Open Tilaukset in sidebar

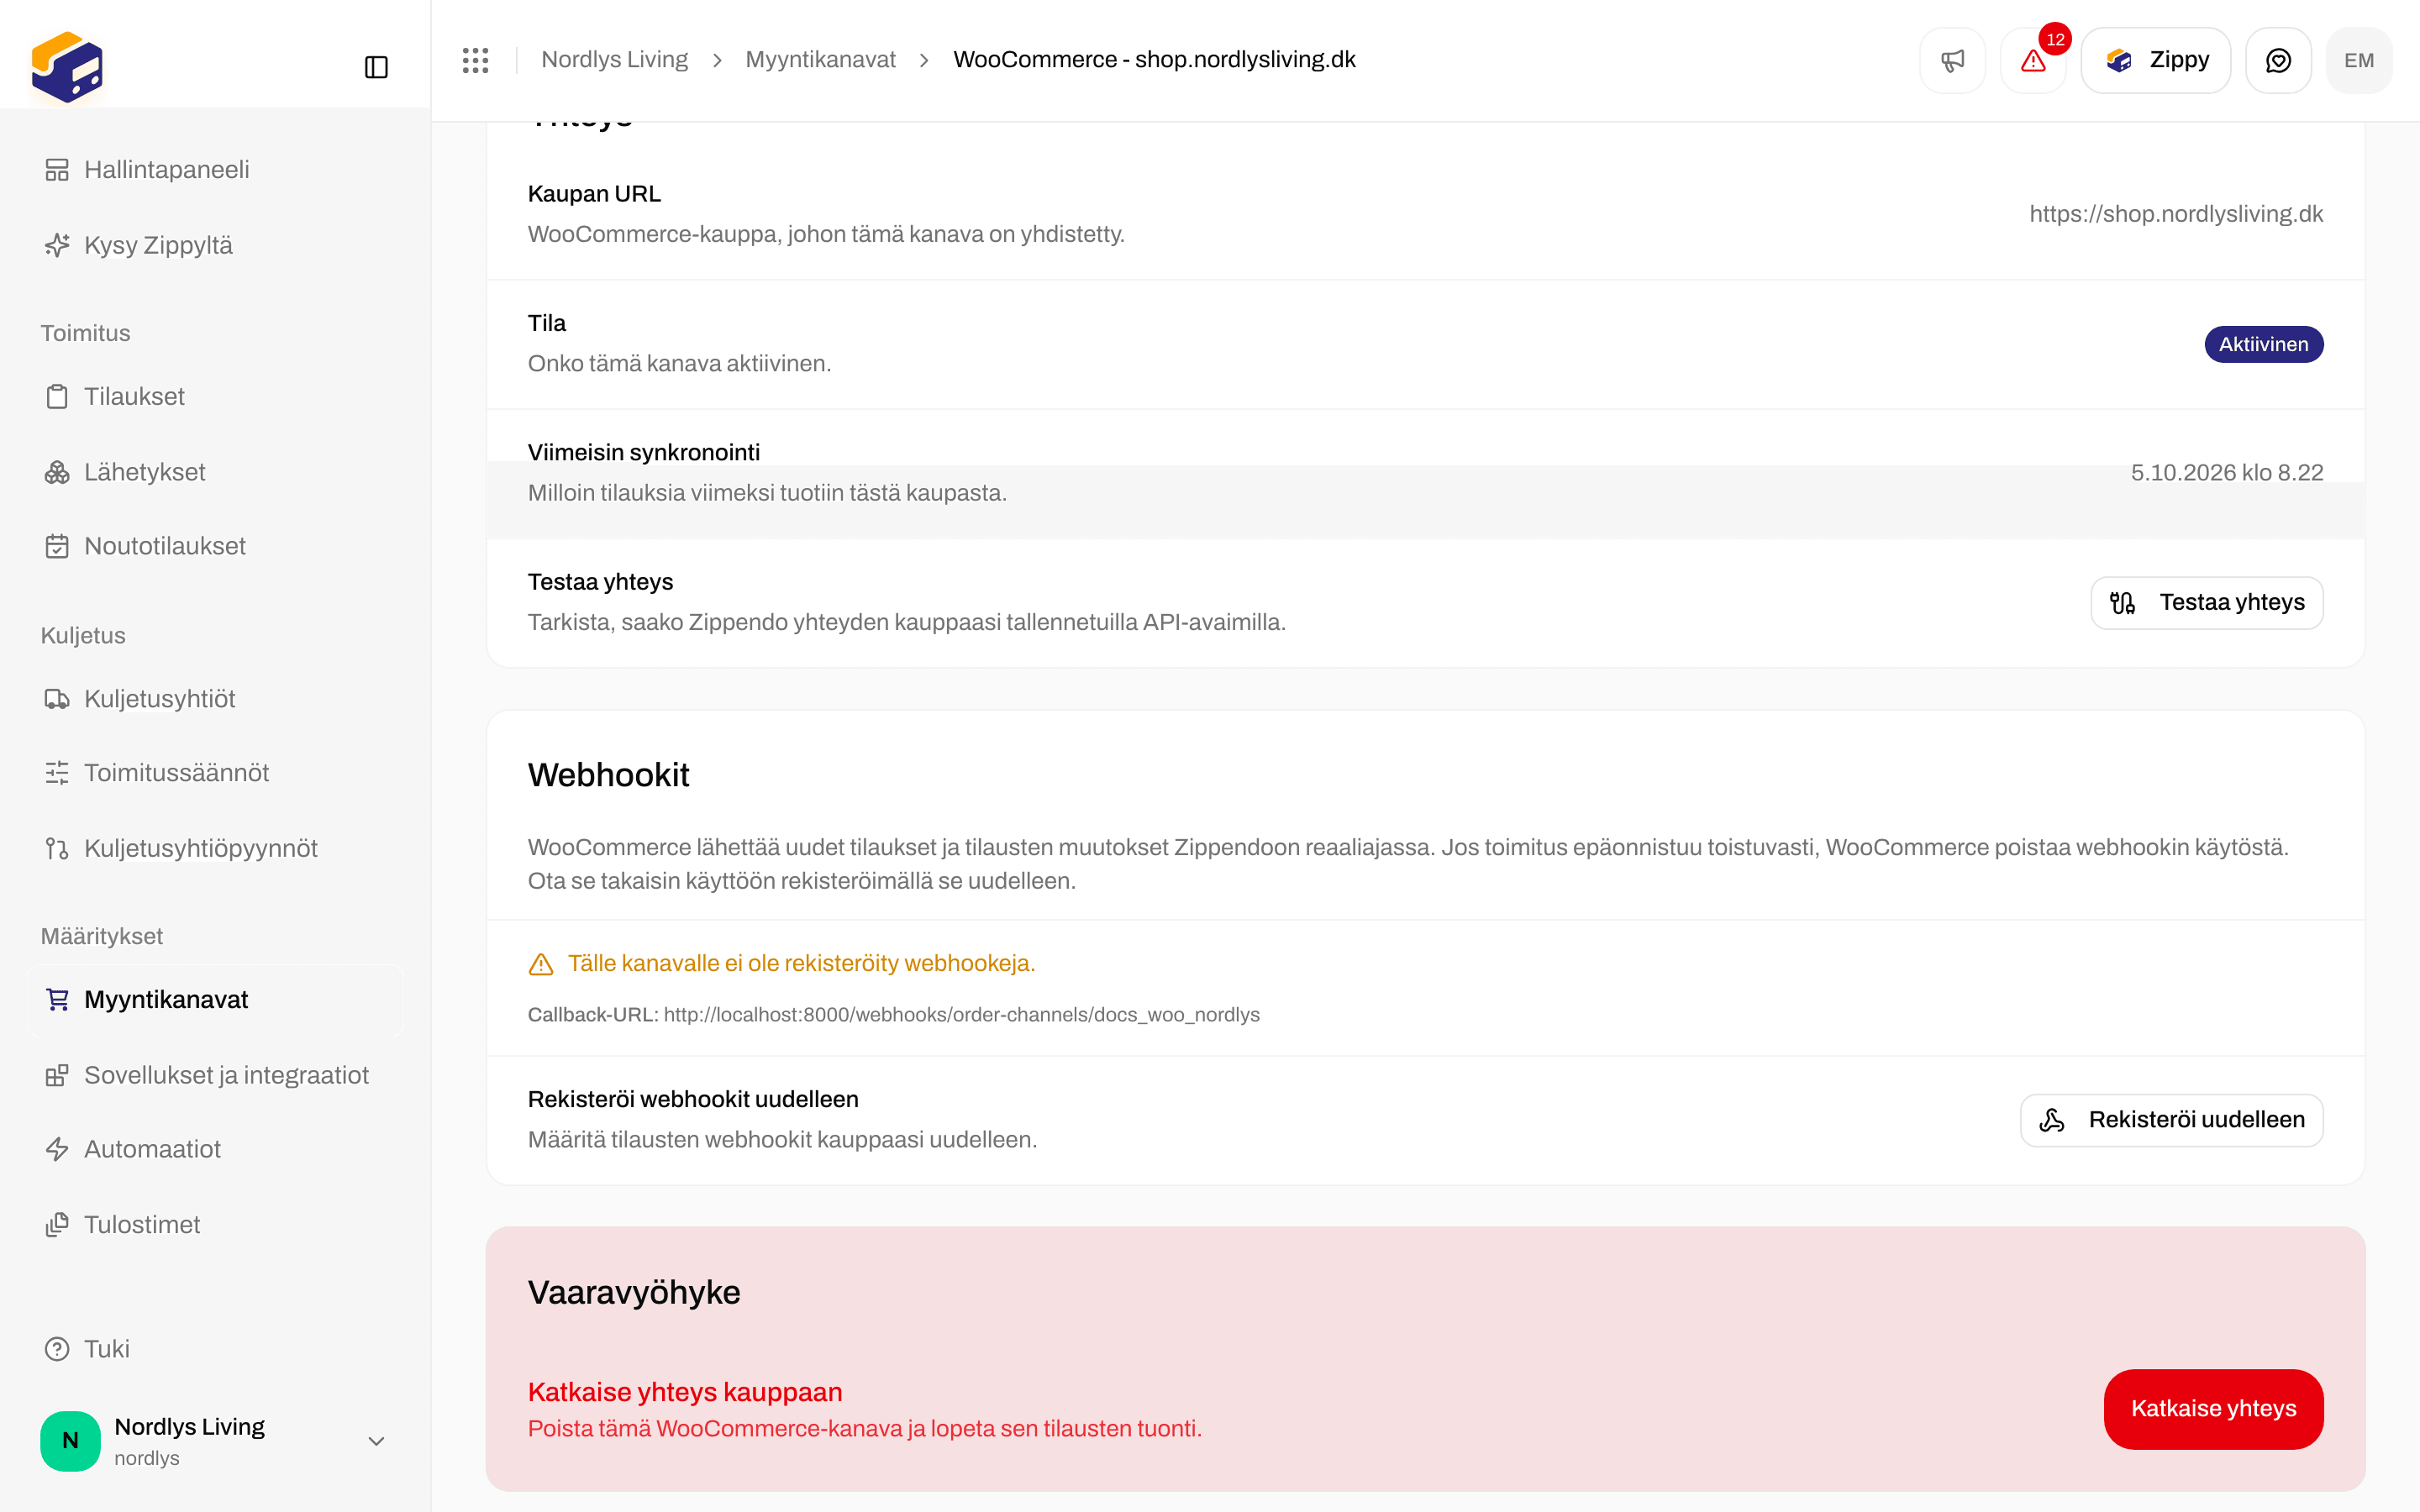point(216,397)
